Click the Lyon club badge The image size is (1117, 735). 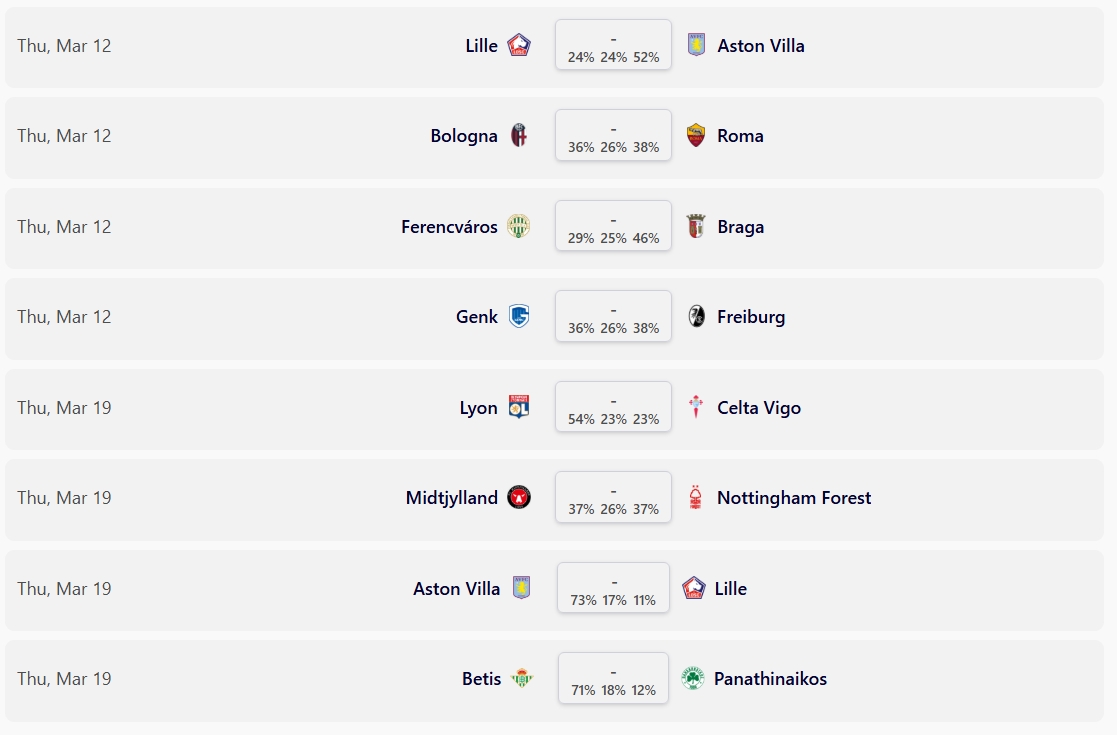click(x=519, y=408)
